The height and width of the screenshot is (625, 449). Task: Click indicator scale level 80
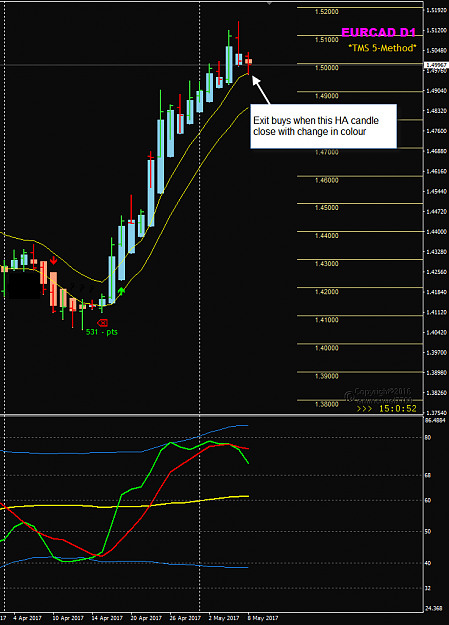pos(428,437)
